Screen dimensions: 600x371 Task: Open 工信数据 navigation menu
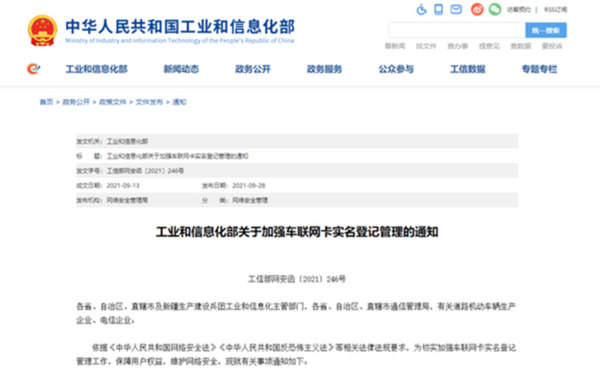pyautogui.click(x=468, y=69)
